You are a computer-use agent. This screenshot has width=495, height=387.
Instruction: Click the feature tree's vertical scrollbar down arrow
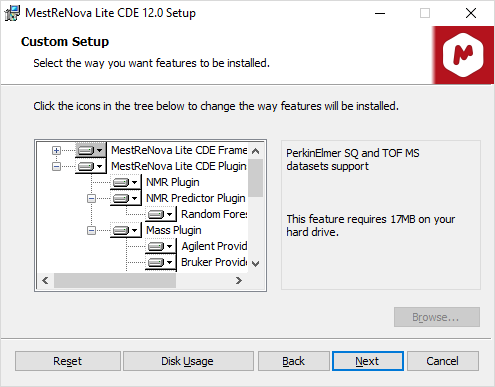click(256, 264)
